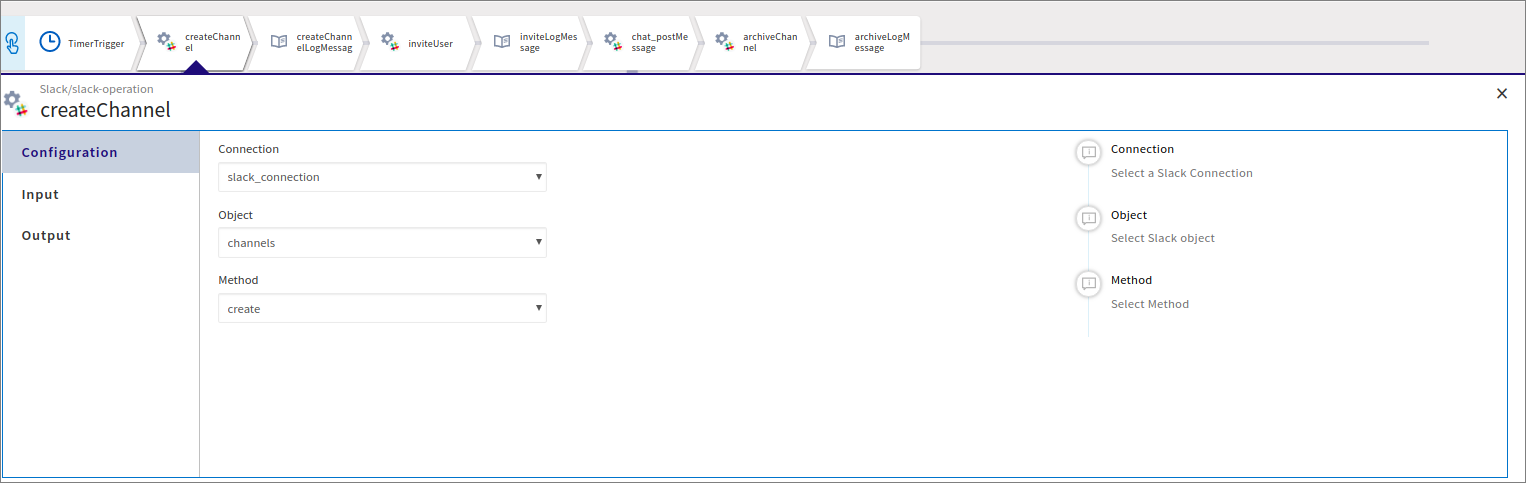Image resolution: width=1526 pixels, height=483 pixels.
Task: Click the chat_postMessage Slack gear icon
Action: pyautogui.click(x=614, y=42)
